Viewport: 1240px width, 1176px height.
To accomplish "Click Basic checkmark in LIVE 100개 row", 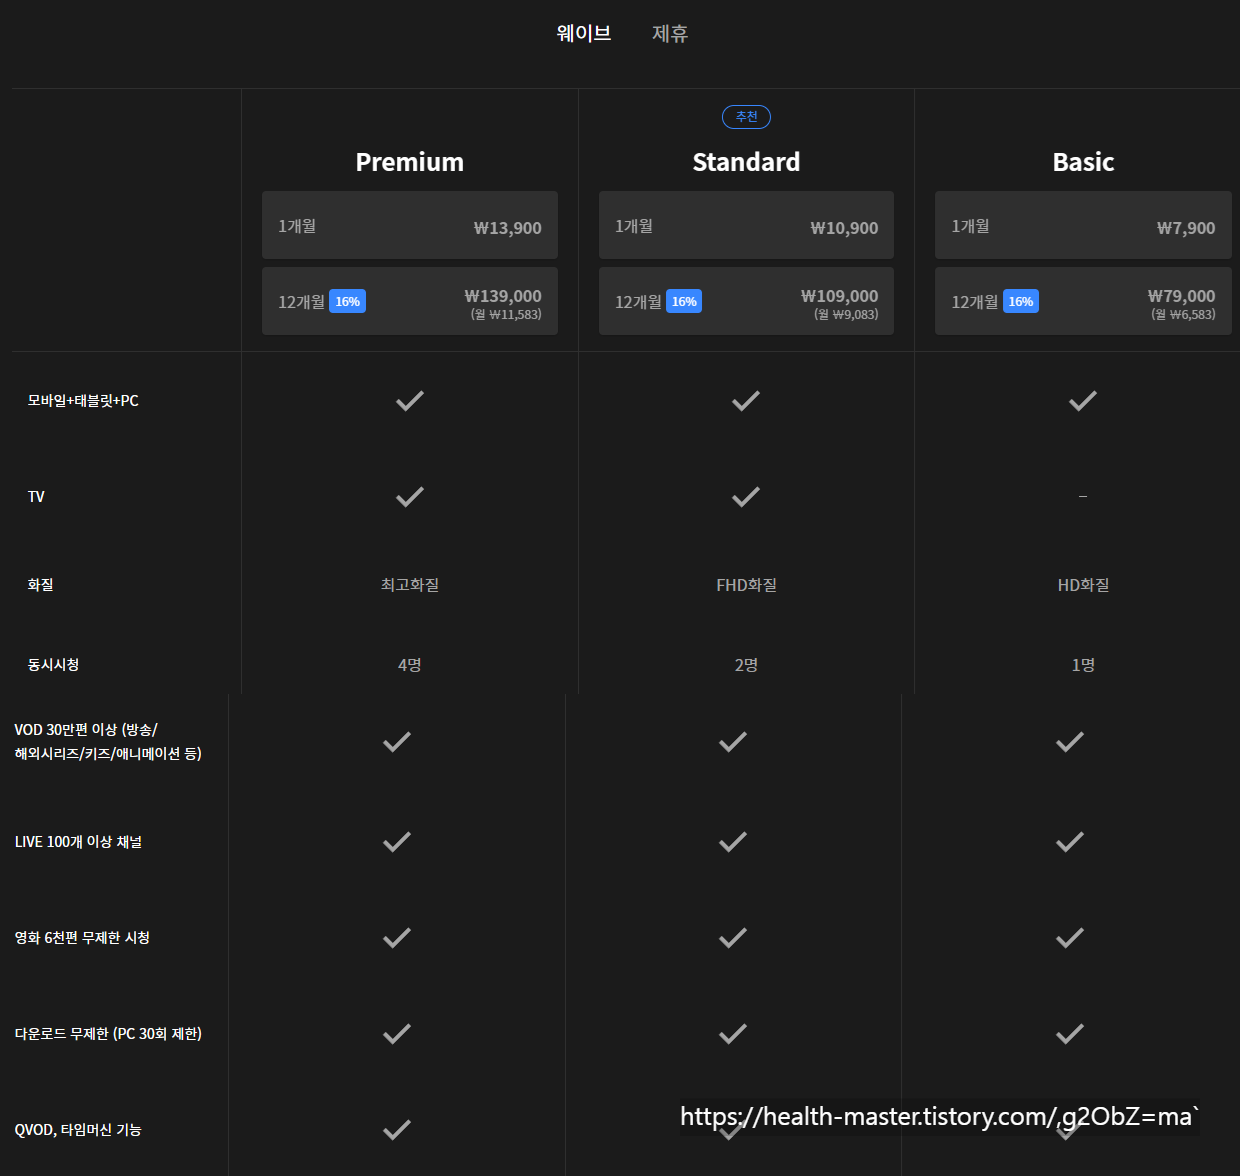I will [x=1070, y=842].
